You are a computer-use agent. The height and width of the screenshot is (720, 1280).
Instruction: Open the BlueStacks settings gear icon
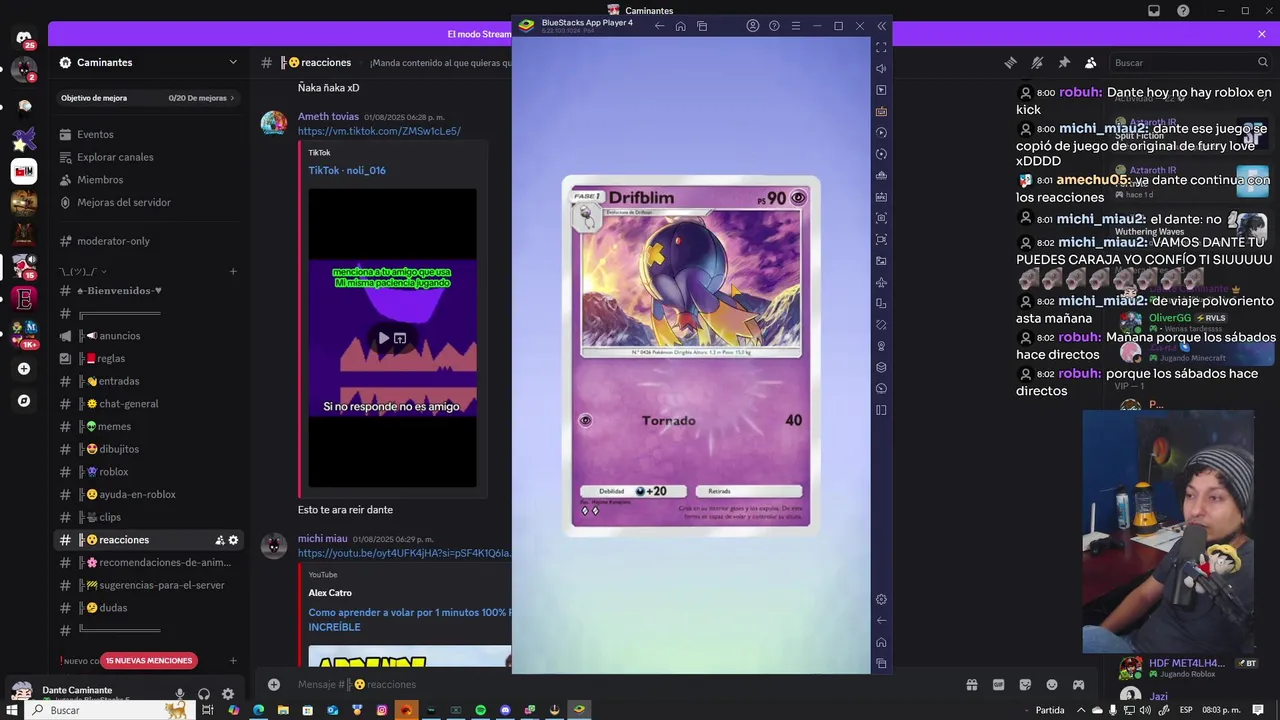tap(881, 600)
